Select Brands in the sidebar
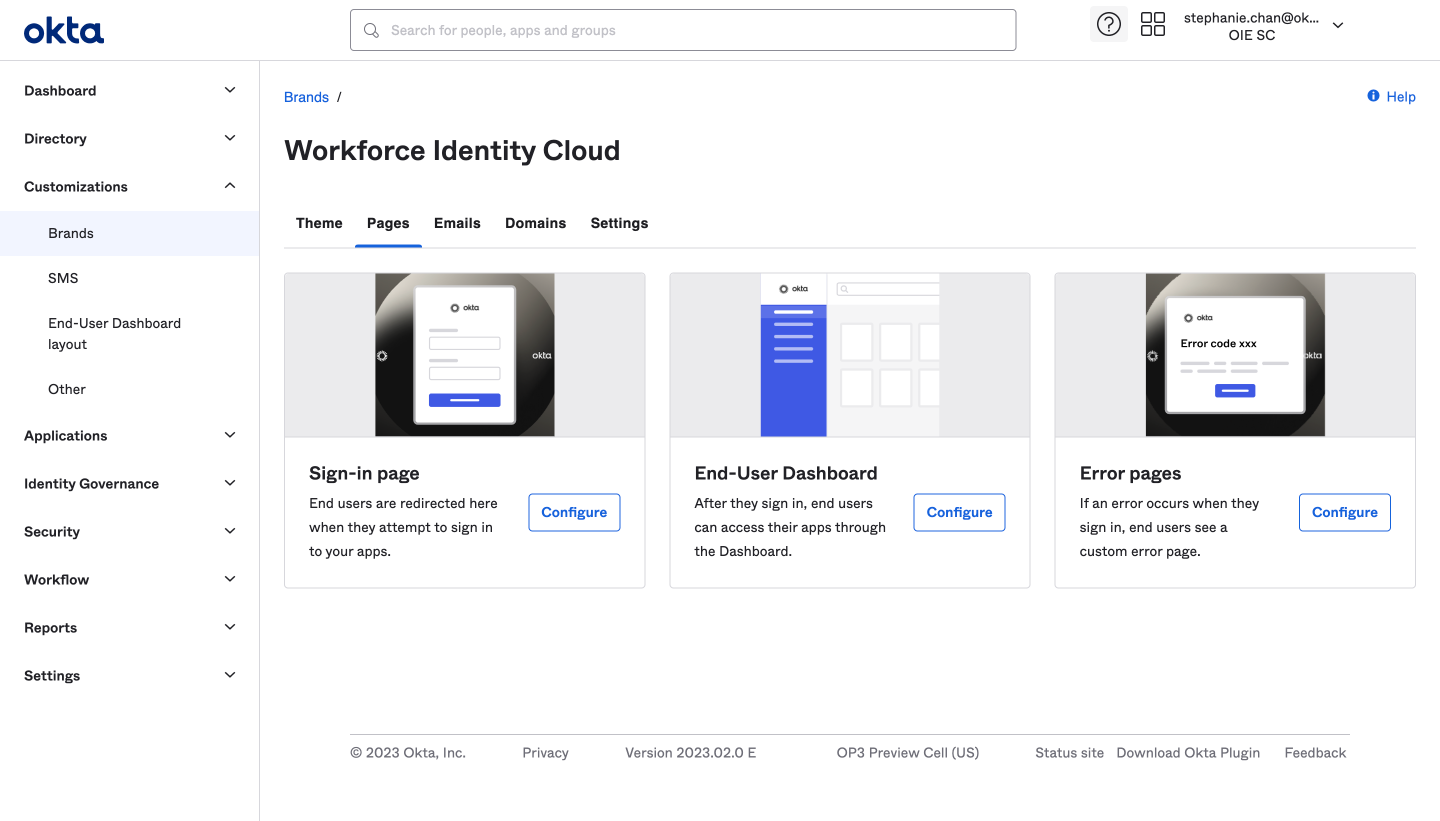 pyautogui.click(x=130, y=233)
